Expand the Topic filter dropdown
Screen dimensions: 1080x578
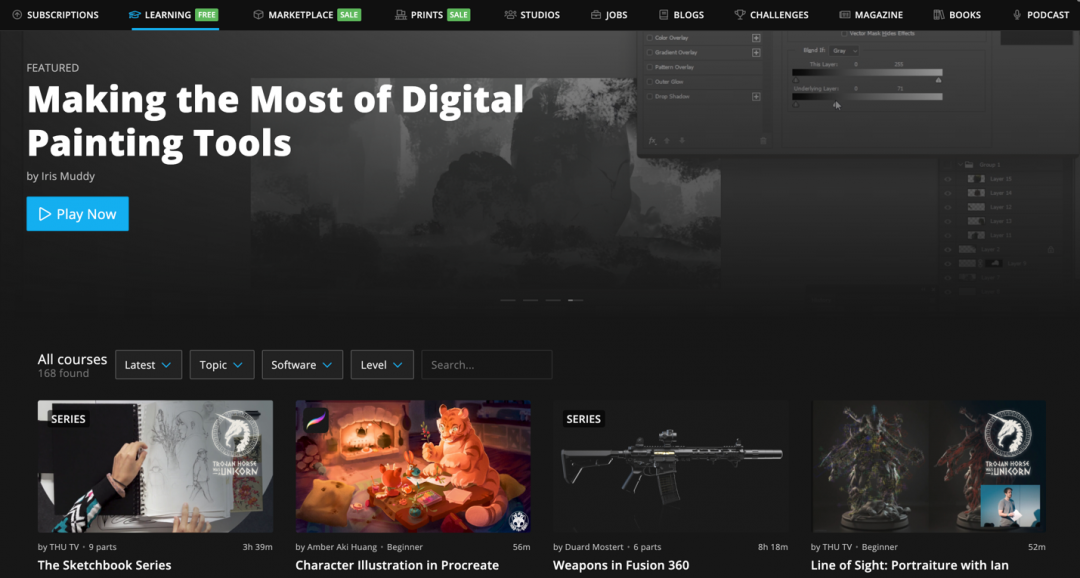pos(222,365)
